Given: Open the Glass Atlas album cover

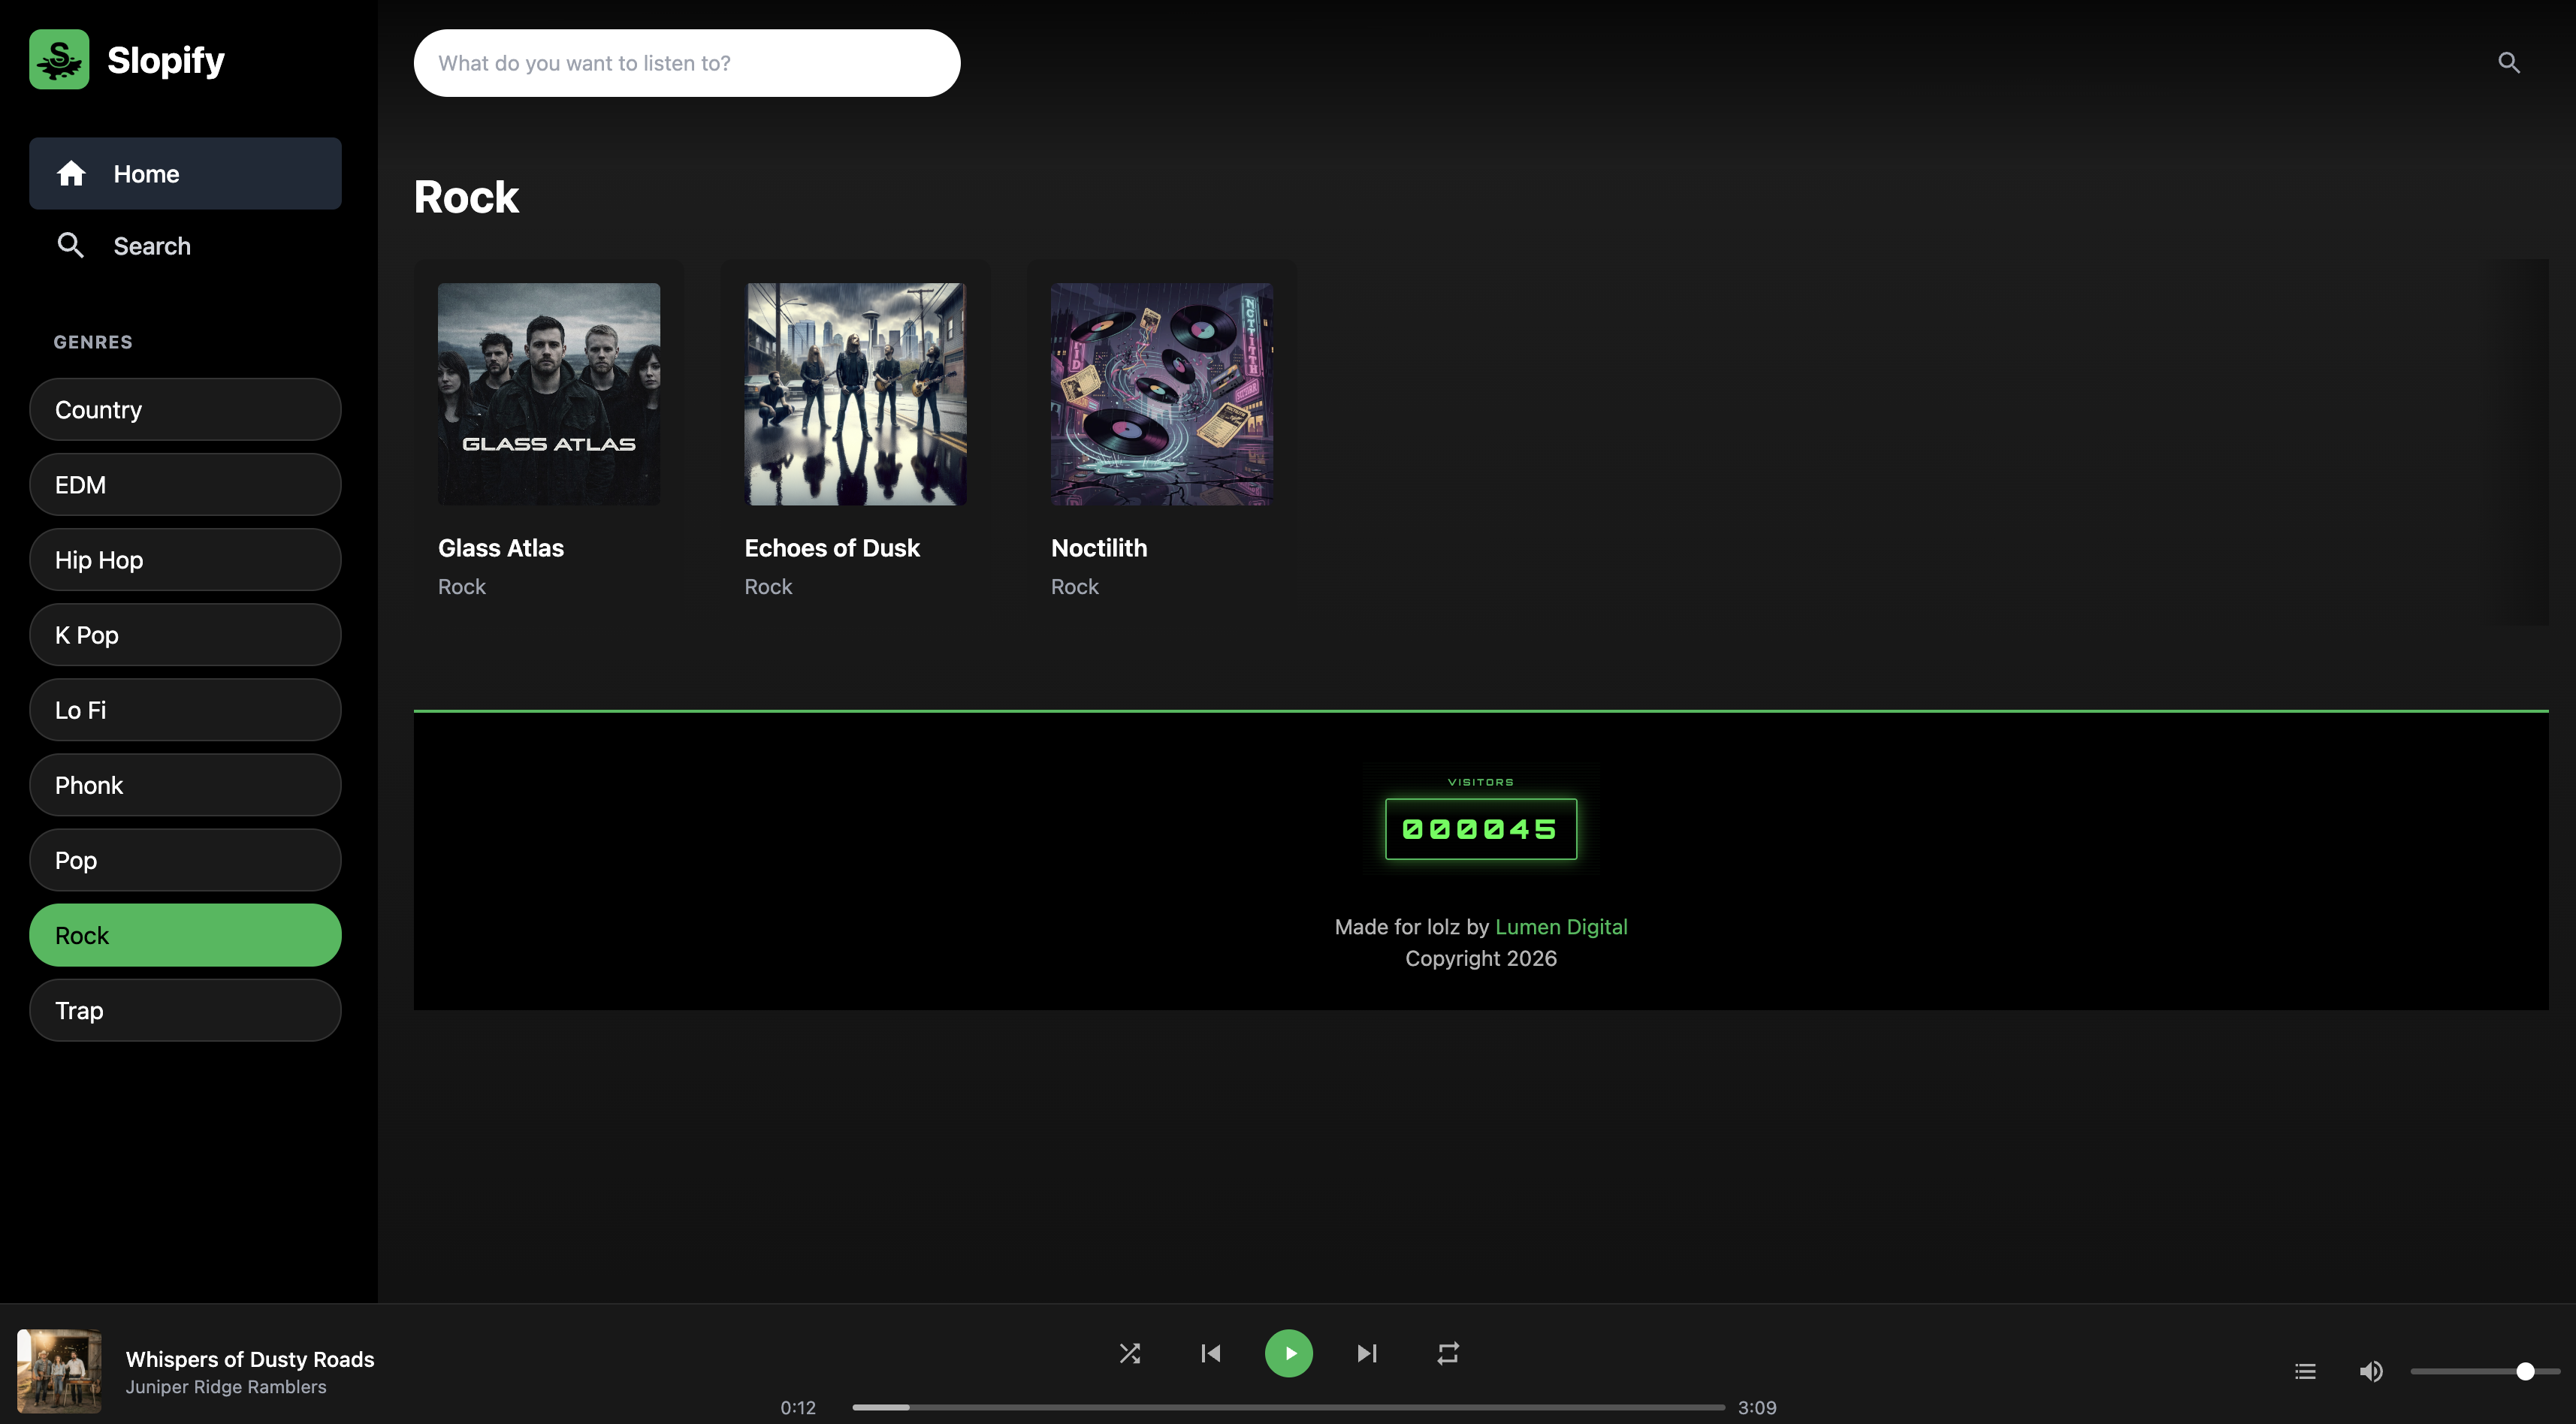Looking at the screenshot, I should (x=549, y=394).
